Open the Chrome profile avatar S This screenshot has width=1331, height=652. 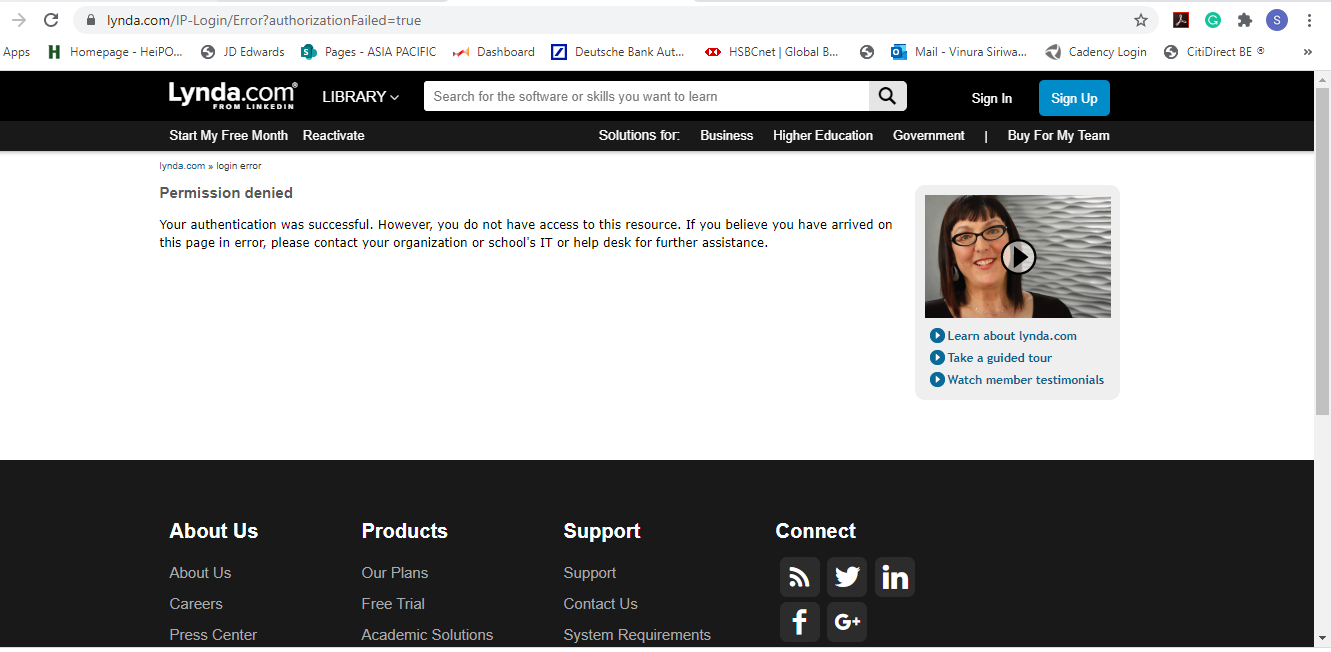(1277, 20)
